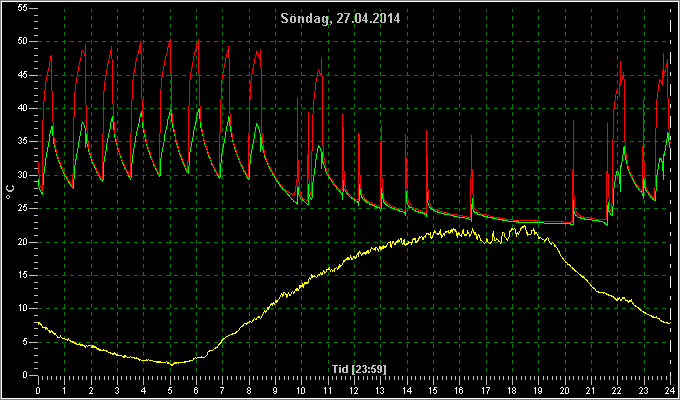Select hour 12 on the time axis
The width and height of the screenshot is (680, 400).
click(x=354, y=390)
